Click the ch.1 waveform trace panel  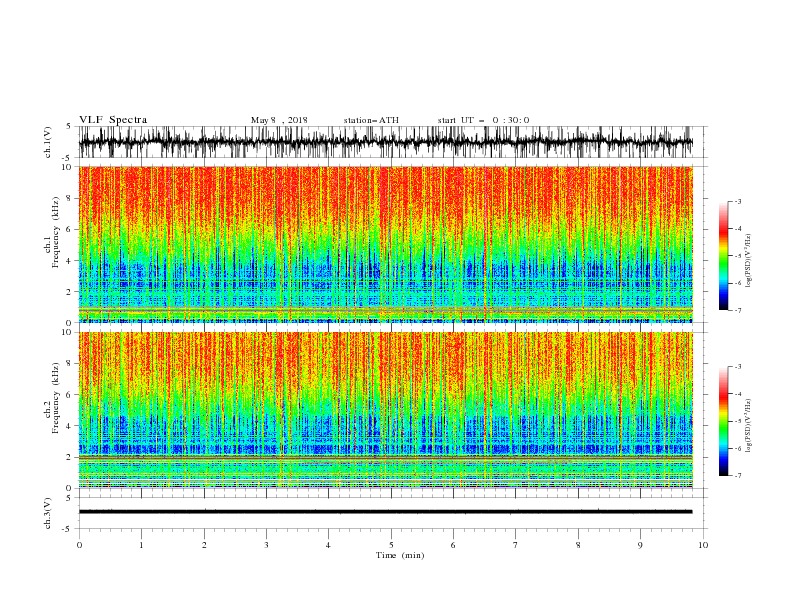(x=386, y=142)
